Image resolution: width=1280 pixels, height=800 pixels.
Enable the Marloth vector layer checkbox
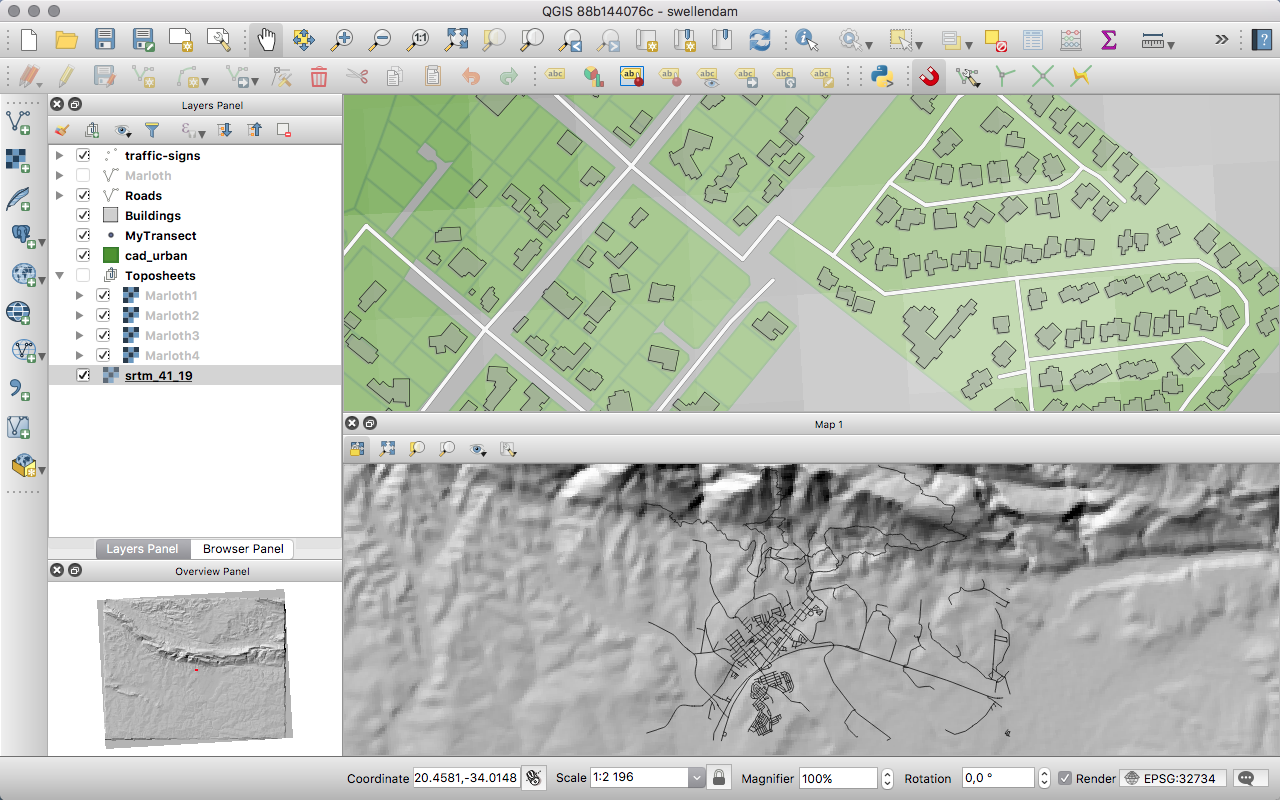point(83,176)
